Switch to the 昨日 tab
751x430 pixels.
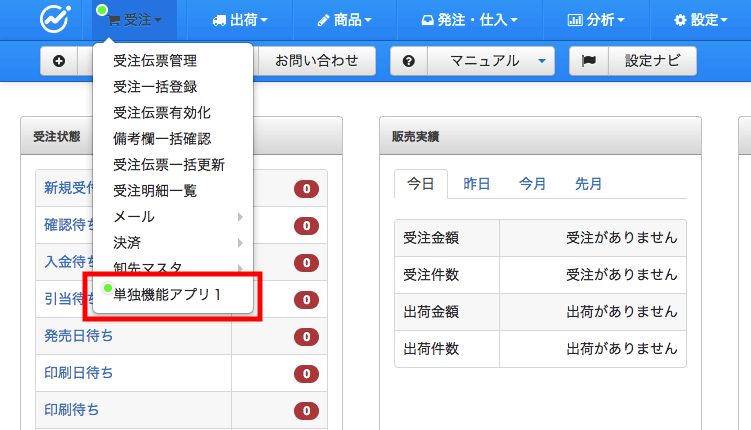(477, 184)
